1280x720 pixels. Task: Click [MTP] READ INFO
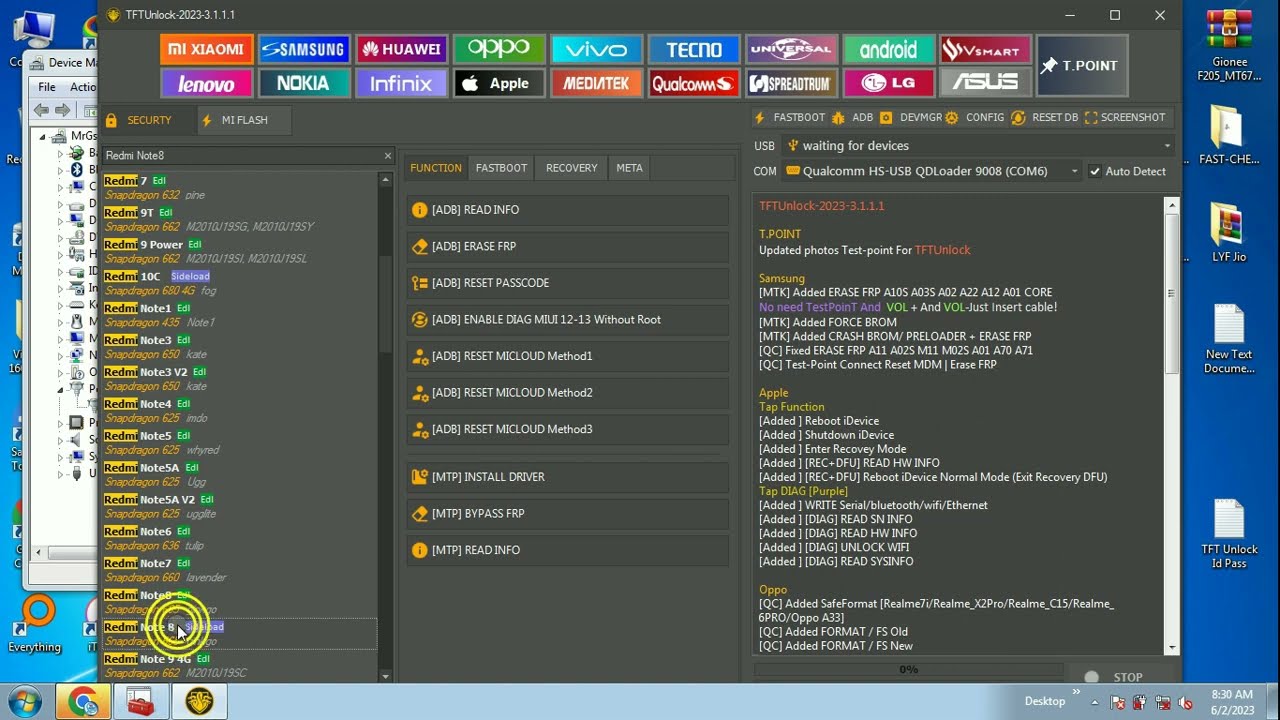[x=568, y=550]
